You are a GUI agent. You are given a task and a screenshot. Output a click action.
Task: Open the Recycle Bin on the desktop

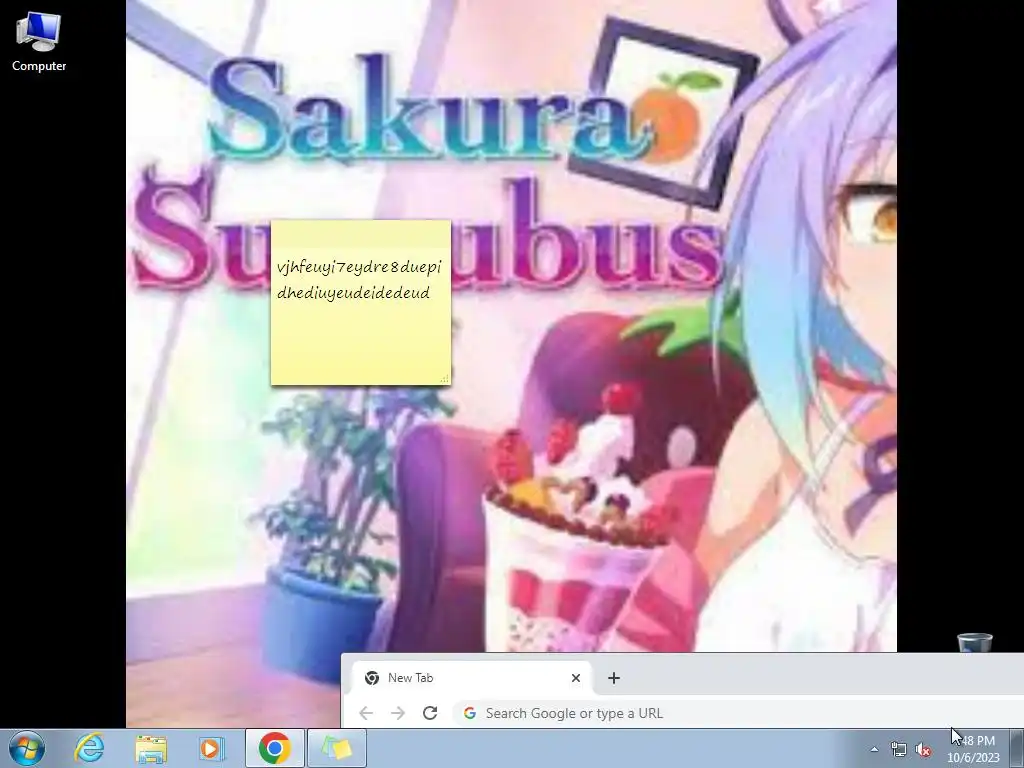click(974, 642)
